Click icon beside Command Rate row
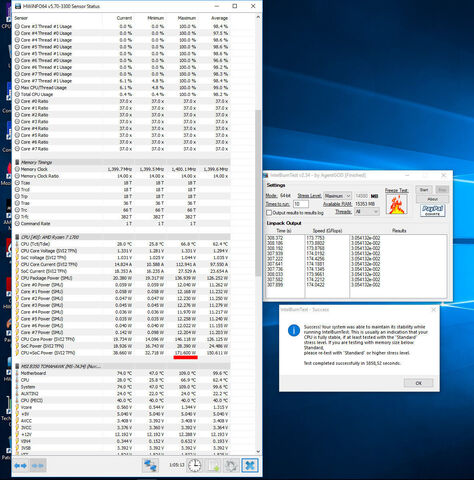The height and width of the screenshot is (480, 474). (x=17, y=223)
